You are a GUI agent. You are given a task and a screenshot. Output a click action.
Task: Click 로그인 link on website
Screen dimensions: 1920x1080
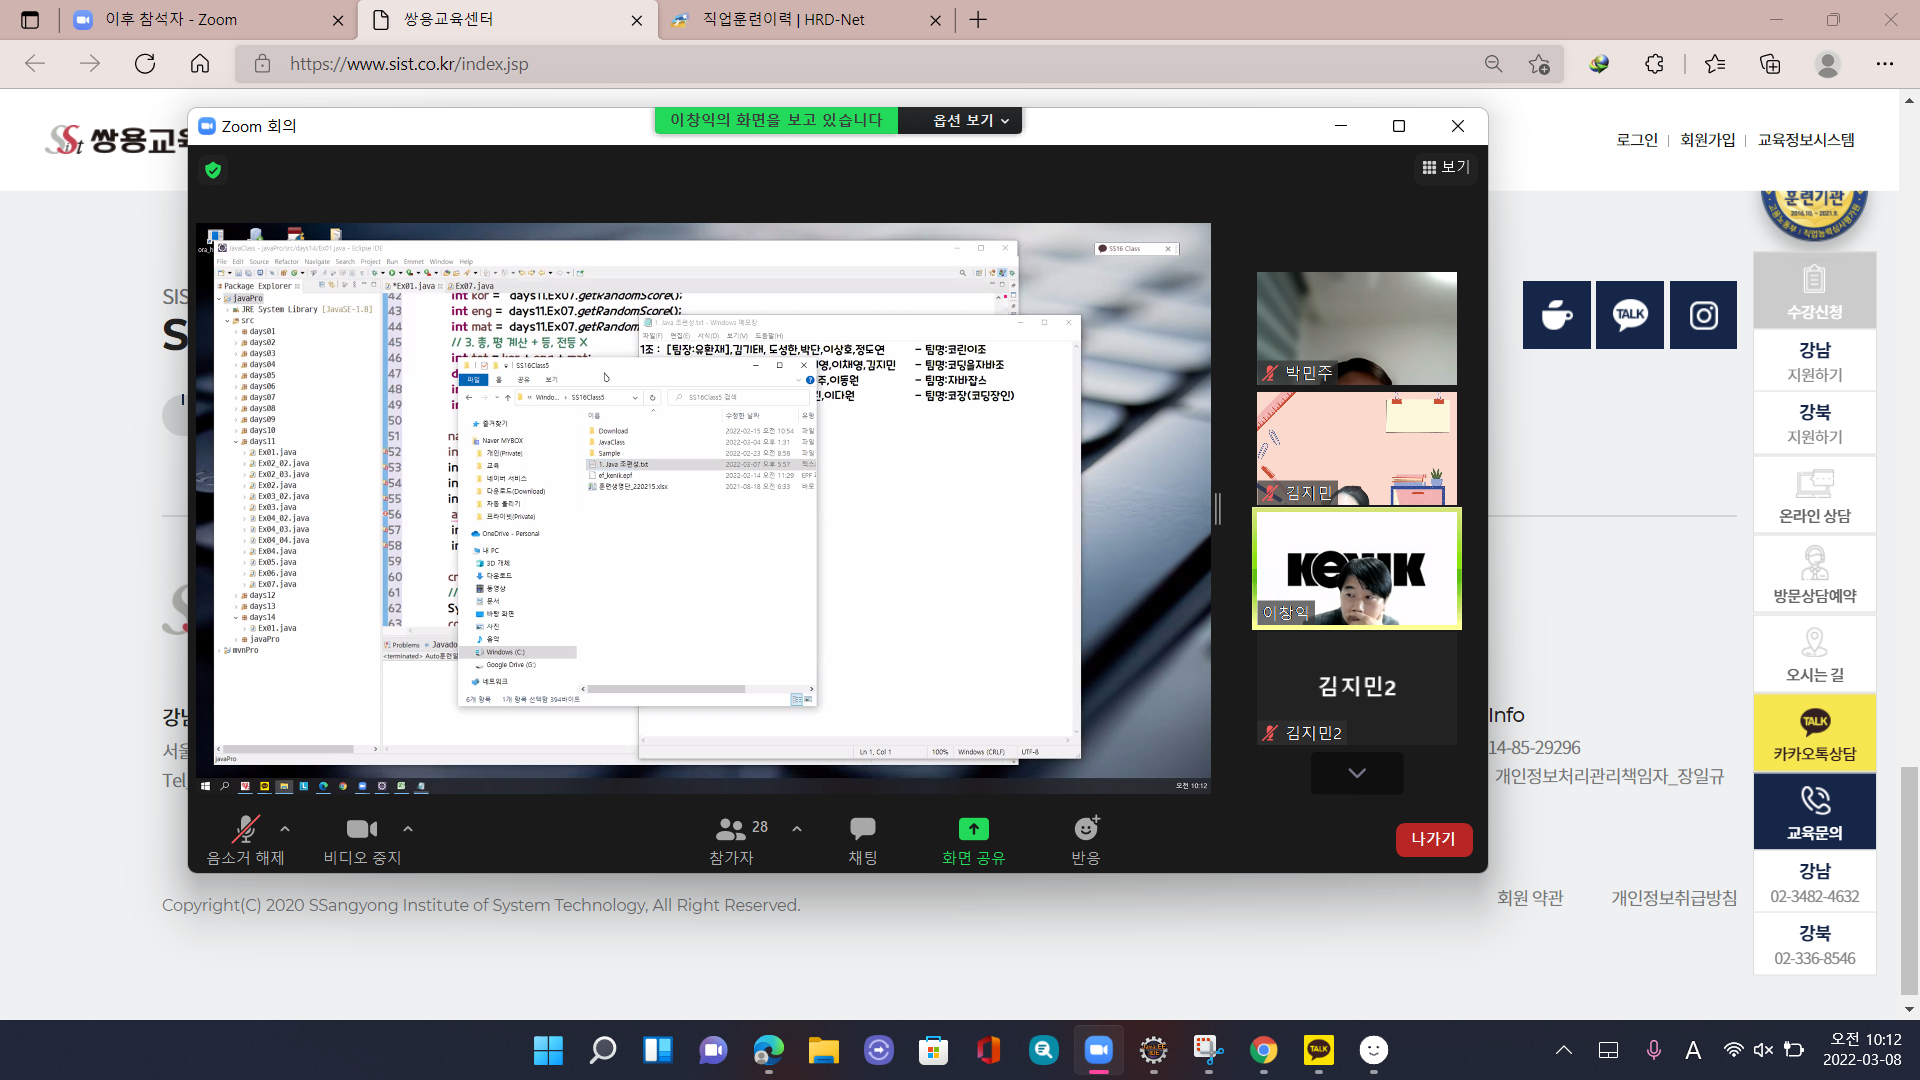(1637, 140)
